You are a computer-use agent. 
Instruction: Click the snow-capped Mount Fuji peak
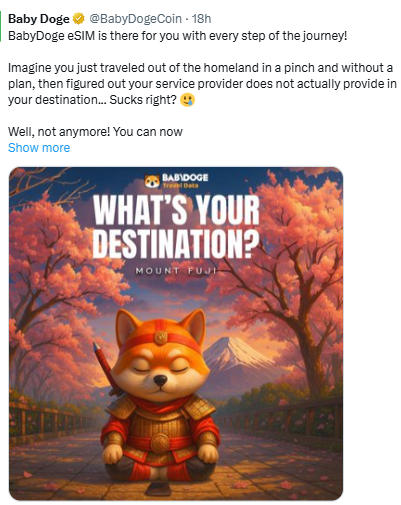pyautogui.click(x=232, y=348)
